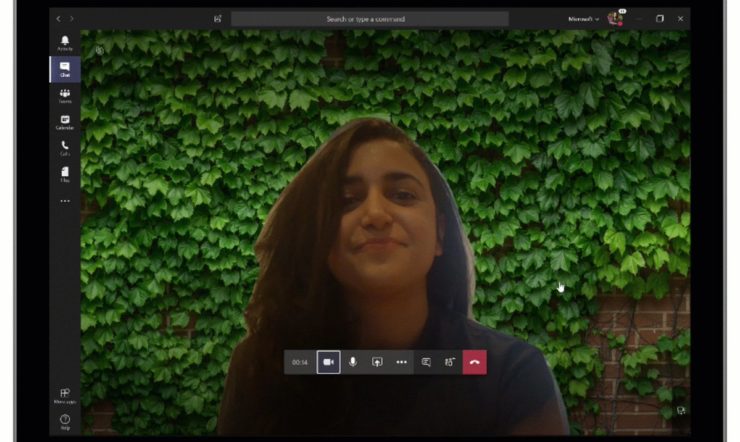740x442 pixels.
Task: Open the Teams section
Action: tap(65, 96)
